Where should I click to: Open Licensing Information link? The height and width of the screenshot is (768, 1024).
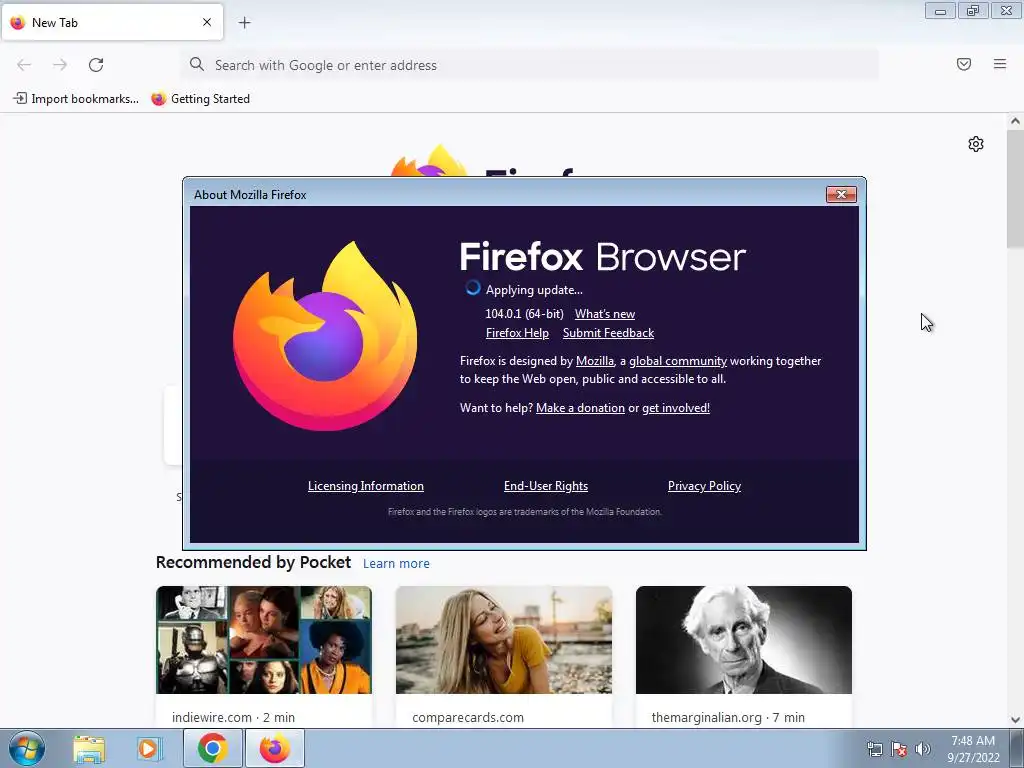coord(366,486)
